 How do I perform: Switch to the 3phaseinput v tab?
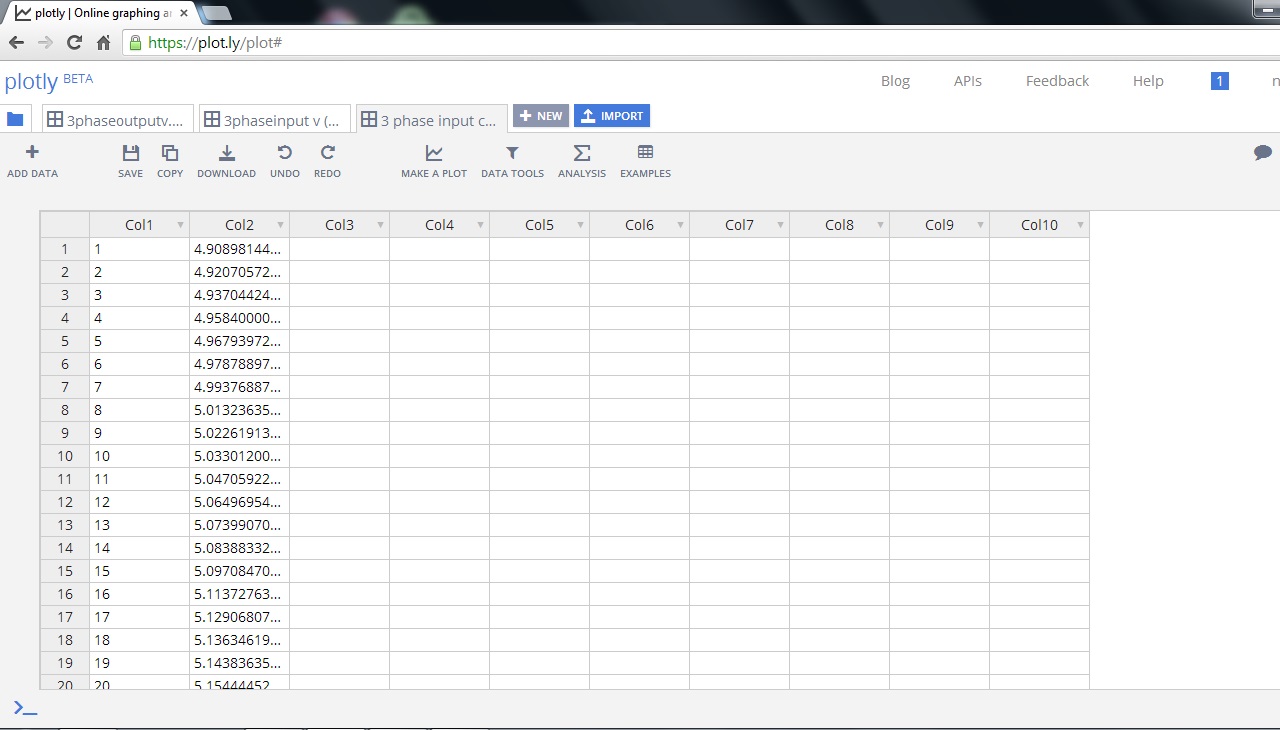(x=275, y=119)
